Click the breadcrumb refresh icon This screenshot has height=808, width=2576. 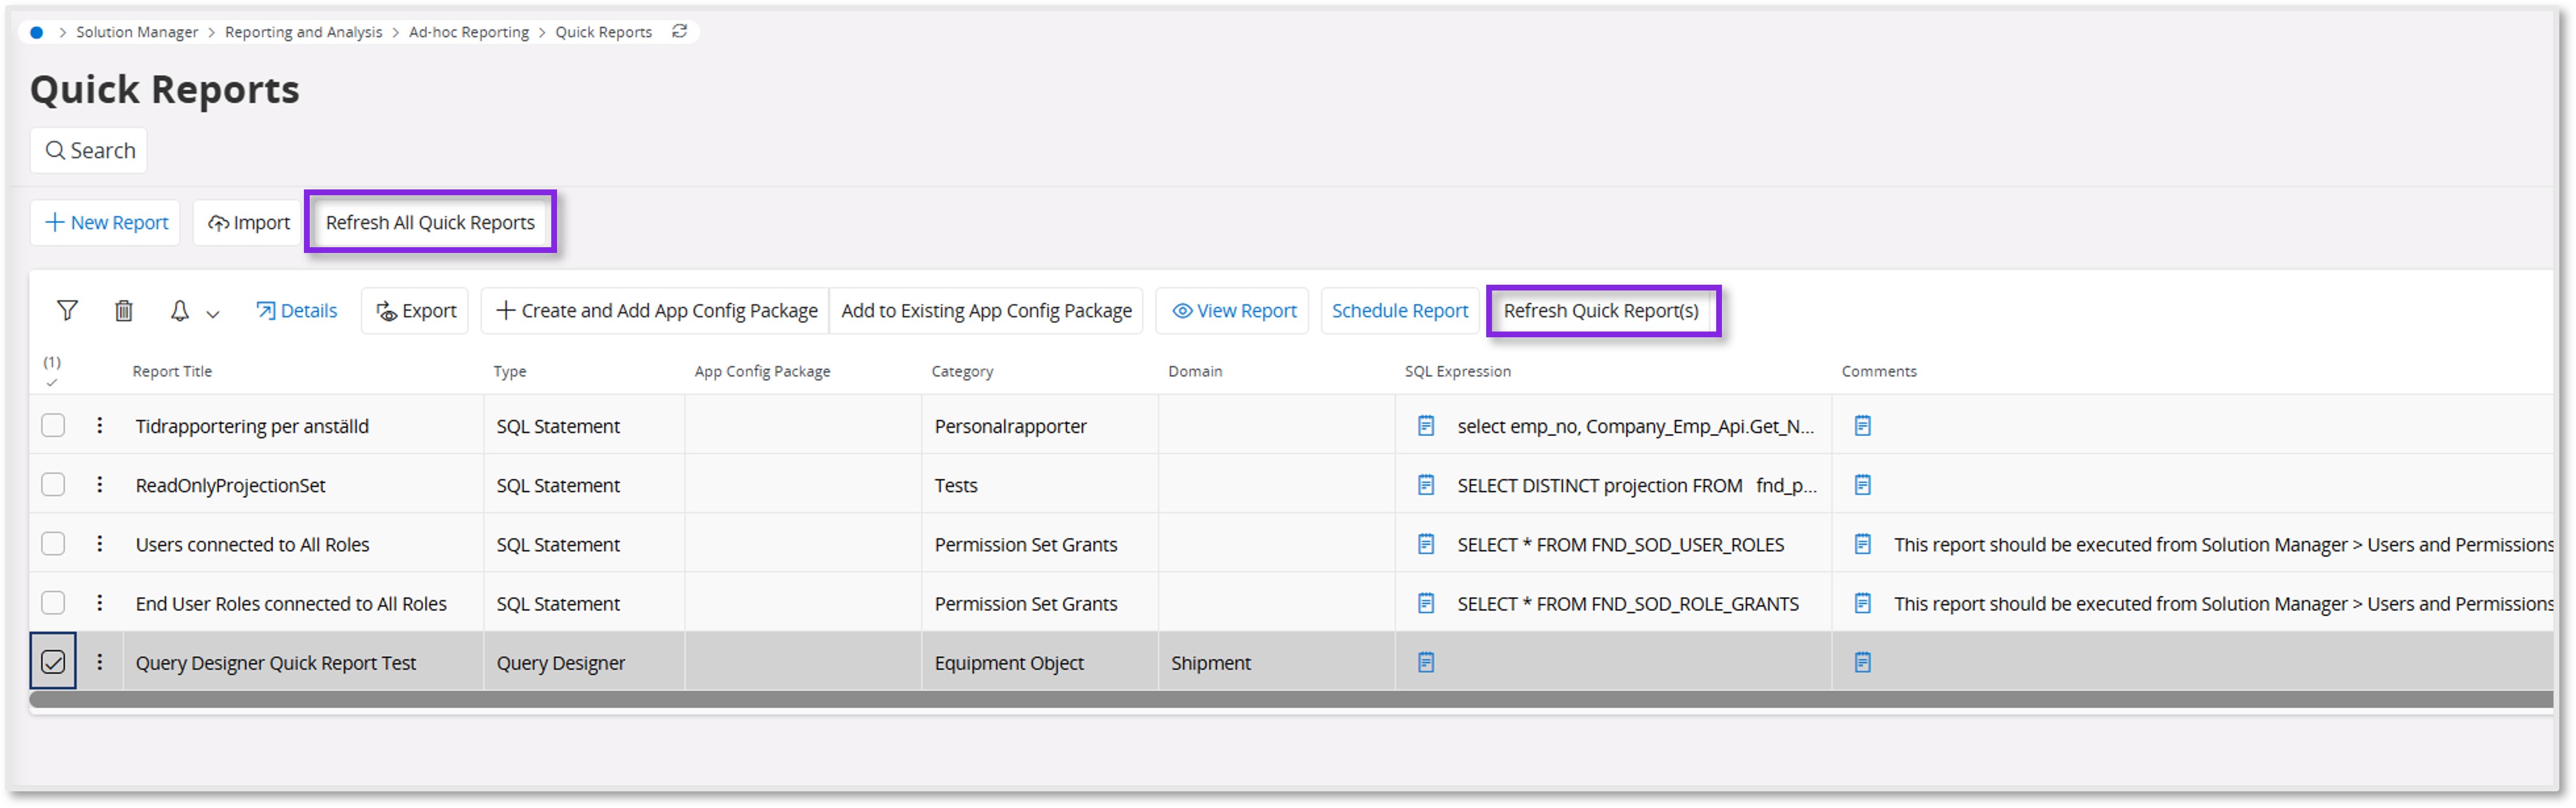(x=680, y=31)
